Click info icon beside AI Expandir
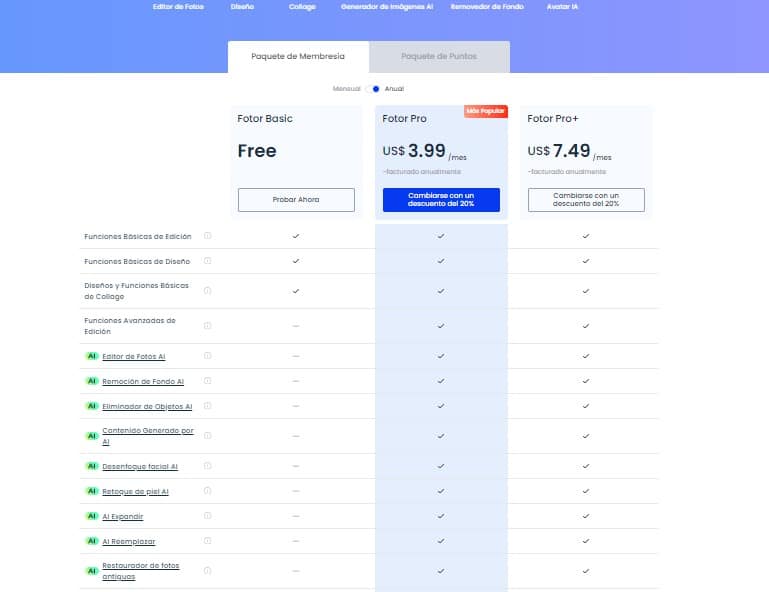 (x=207, y=516)
